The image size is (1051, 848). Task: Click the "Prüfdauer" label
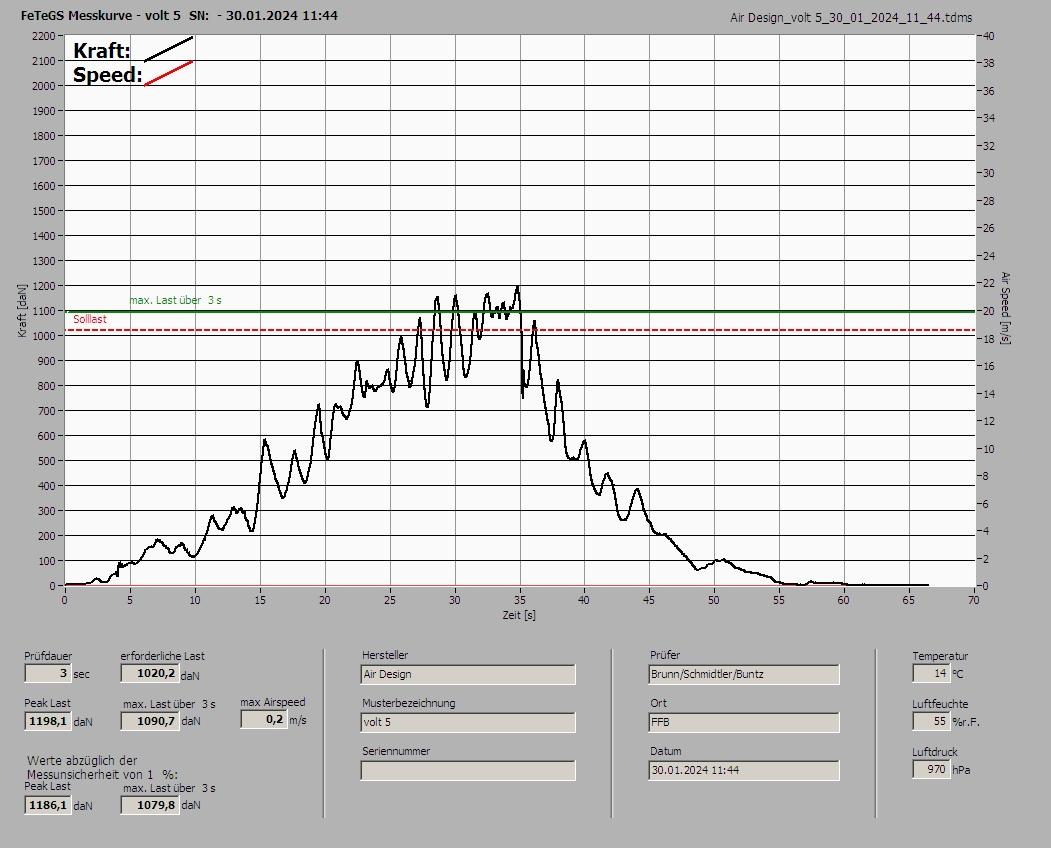(x=48, y=656)
